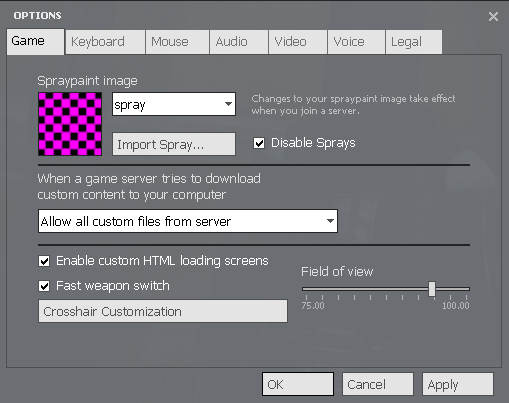Uncheck the Disable Sprays checkbox
Screen dimensions: 509x403
click(259, 143)
